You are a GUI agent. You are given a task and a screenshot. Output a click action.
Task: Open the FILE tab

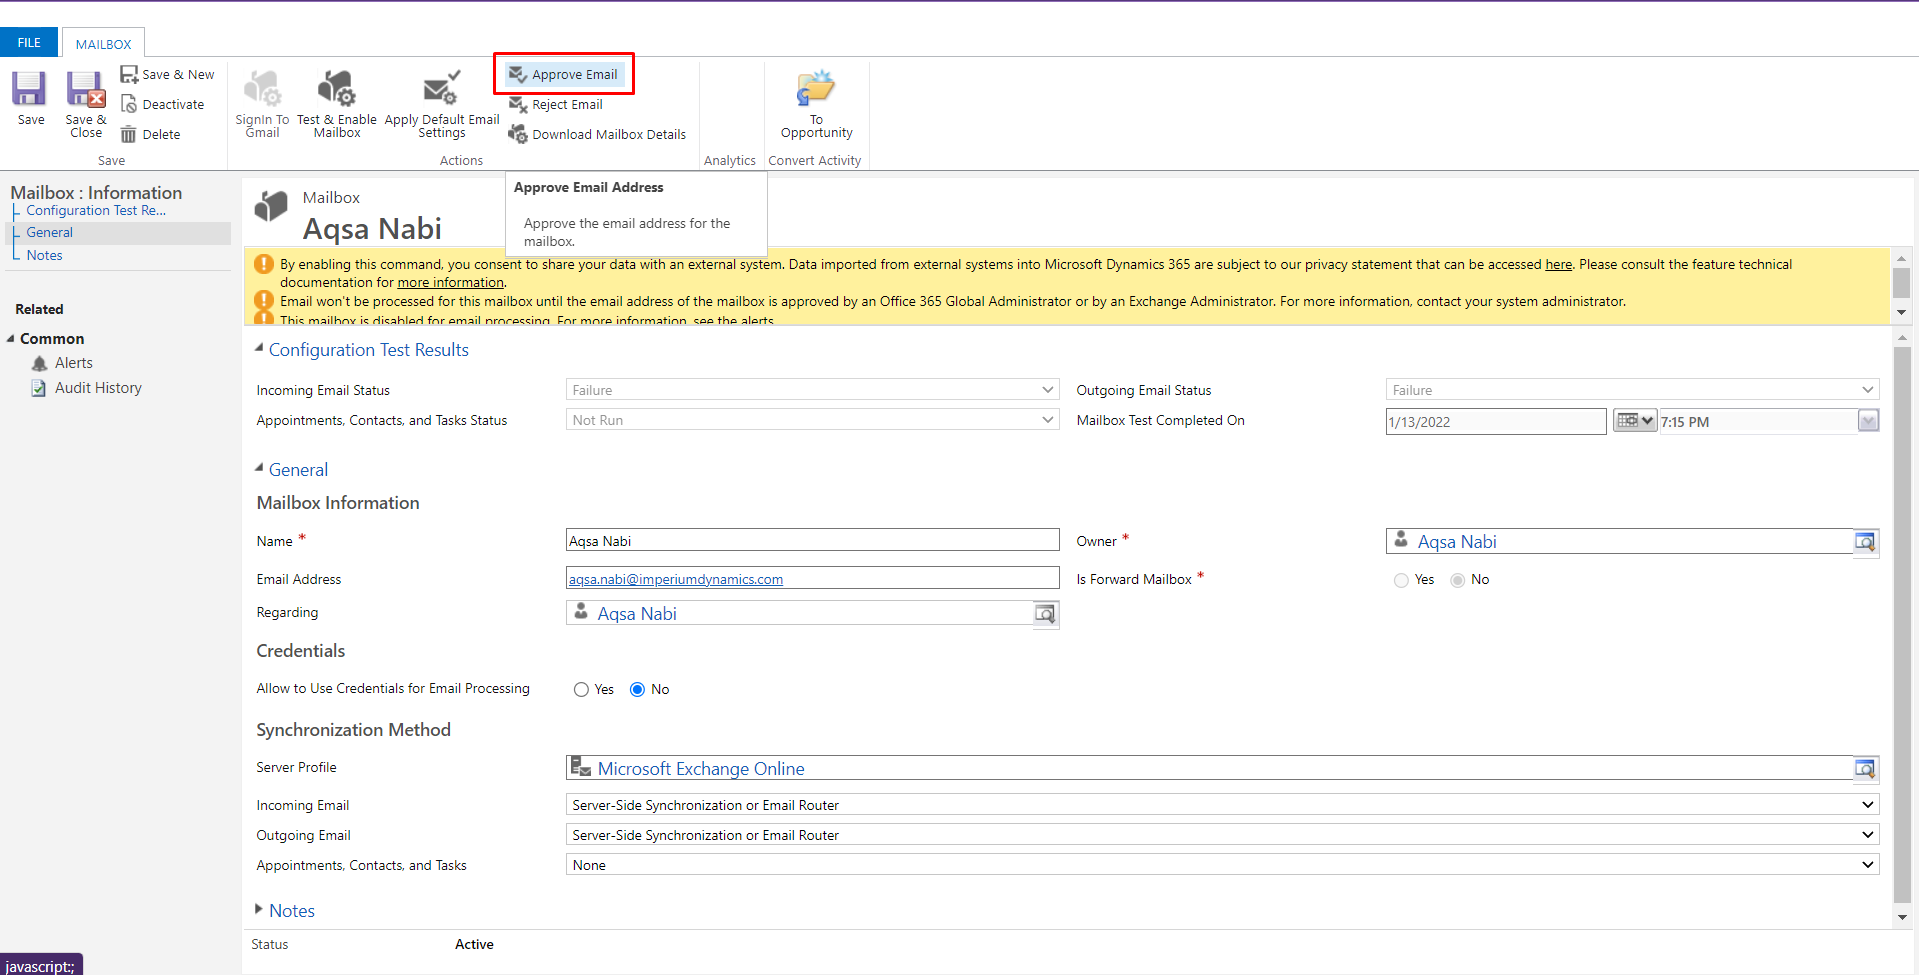click(29, 43)
